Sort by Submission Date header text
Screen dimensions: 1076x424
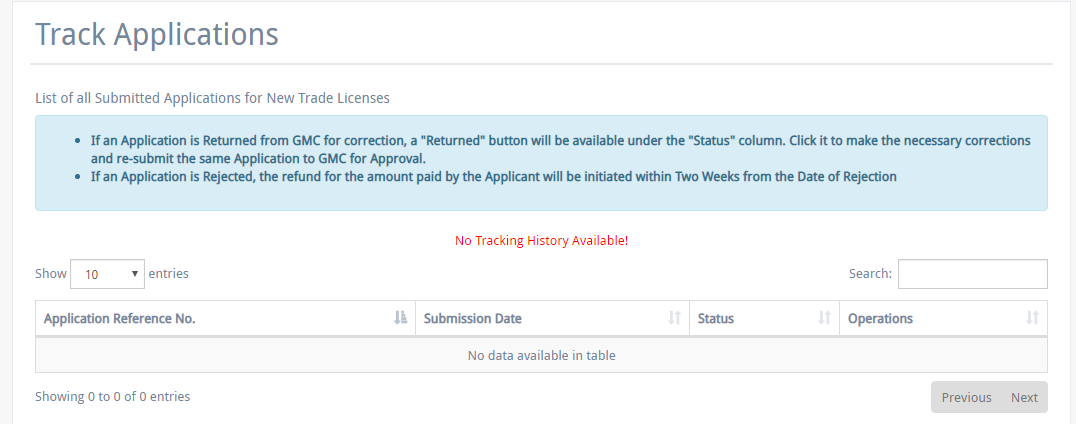pos(473,319)
